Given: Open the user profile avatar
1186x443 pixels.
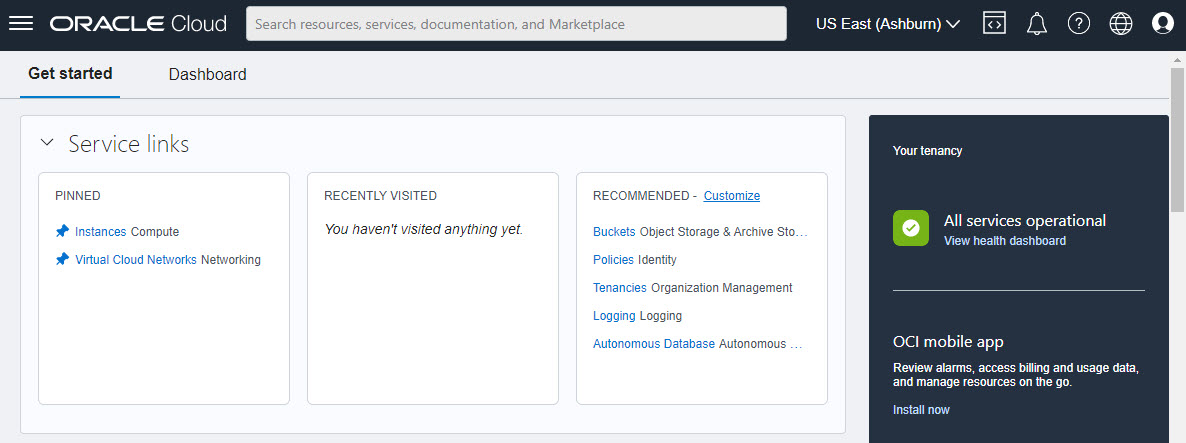Looking at the screenshot, I should point(1162,24).
